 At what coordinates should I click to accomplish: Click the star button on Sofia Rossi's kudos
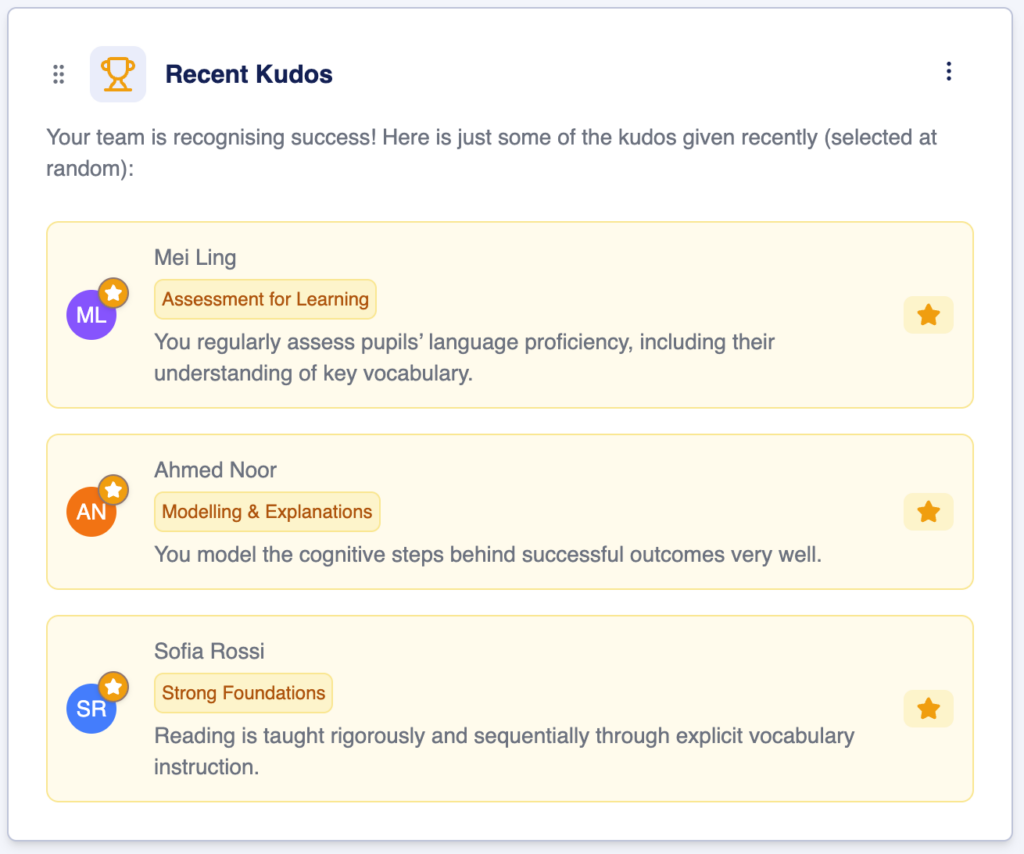(x=928, y=709)
